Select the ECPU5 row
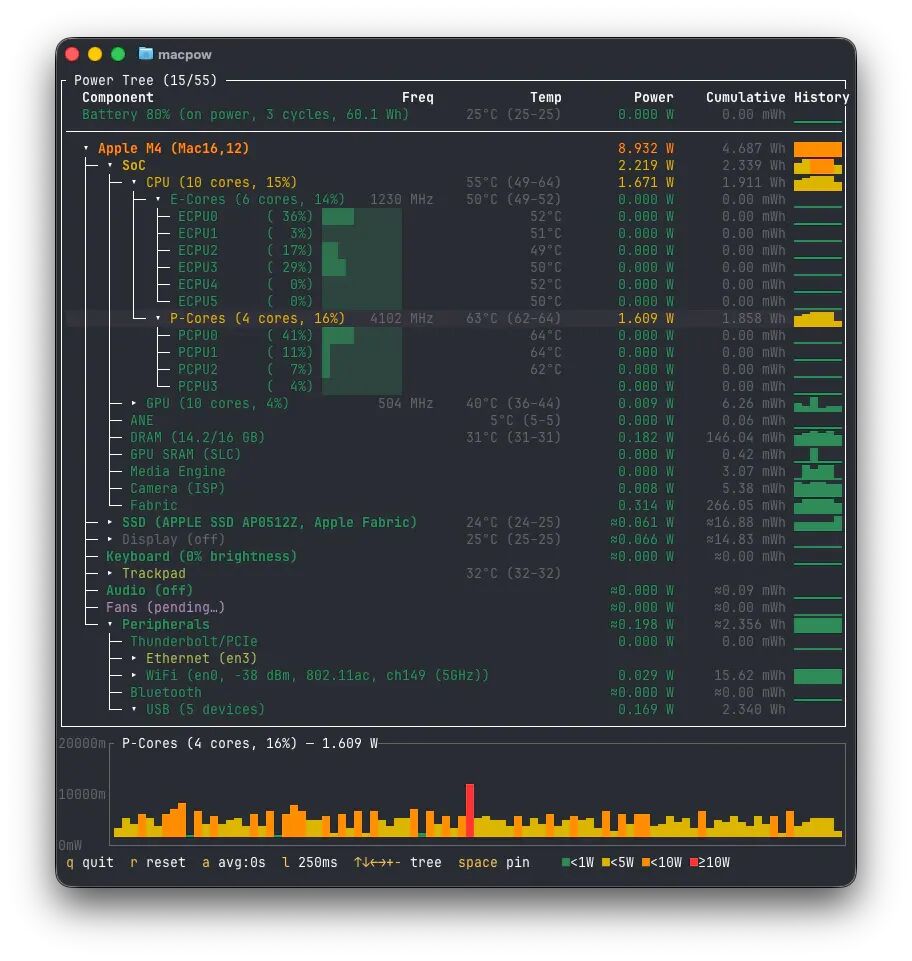Viewport: 912px width, 961px height. [454, 302]
